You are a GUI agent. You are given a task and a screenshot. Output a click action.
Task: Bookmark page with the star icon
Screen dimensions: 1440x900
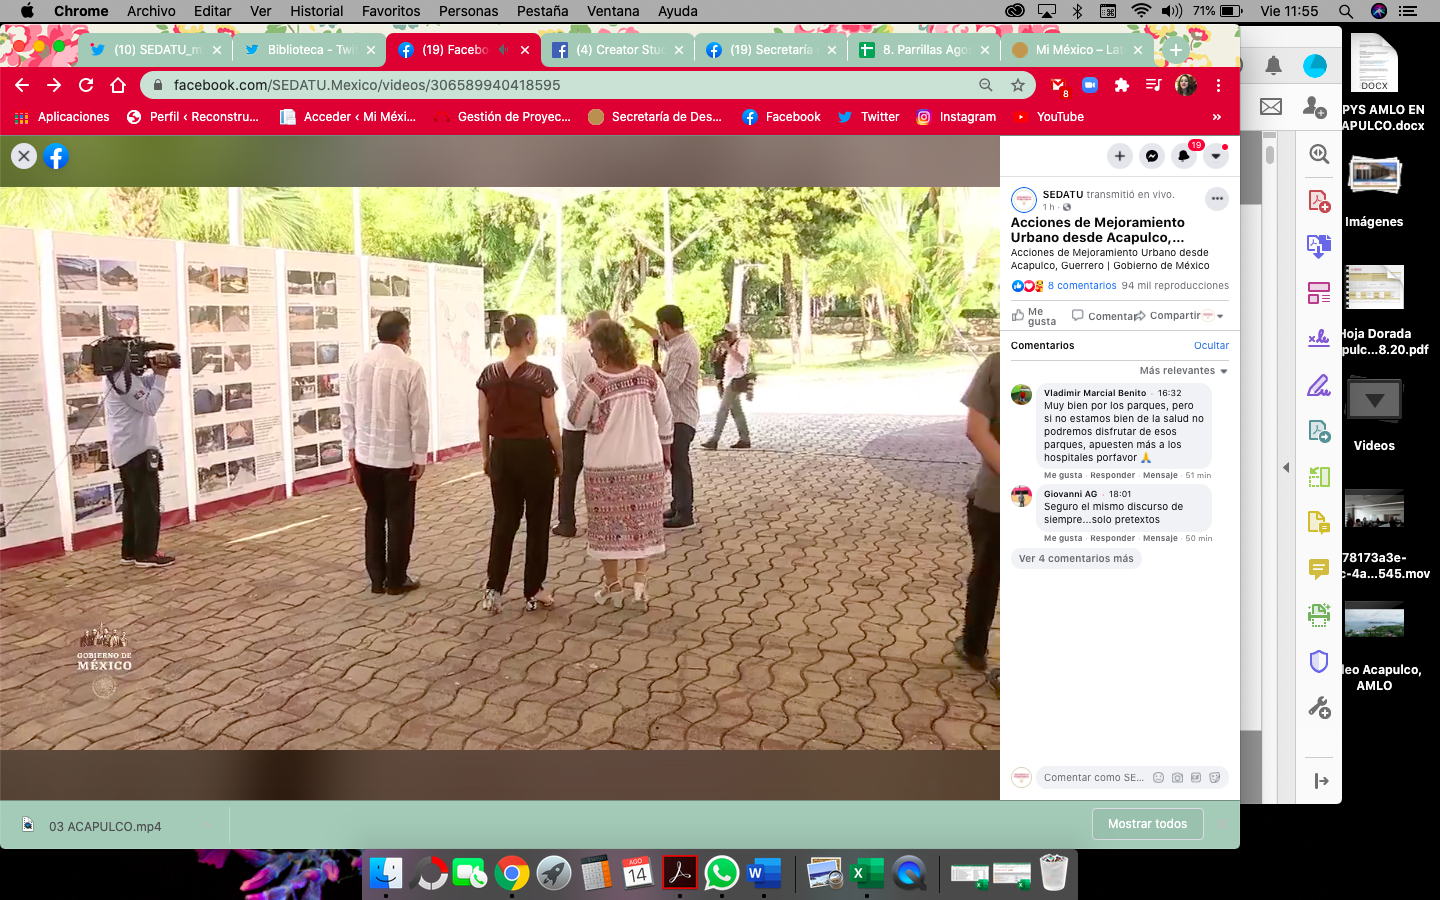pyautogui.click(x=1018, y=85)
